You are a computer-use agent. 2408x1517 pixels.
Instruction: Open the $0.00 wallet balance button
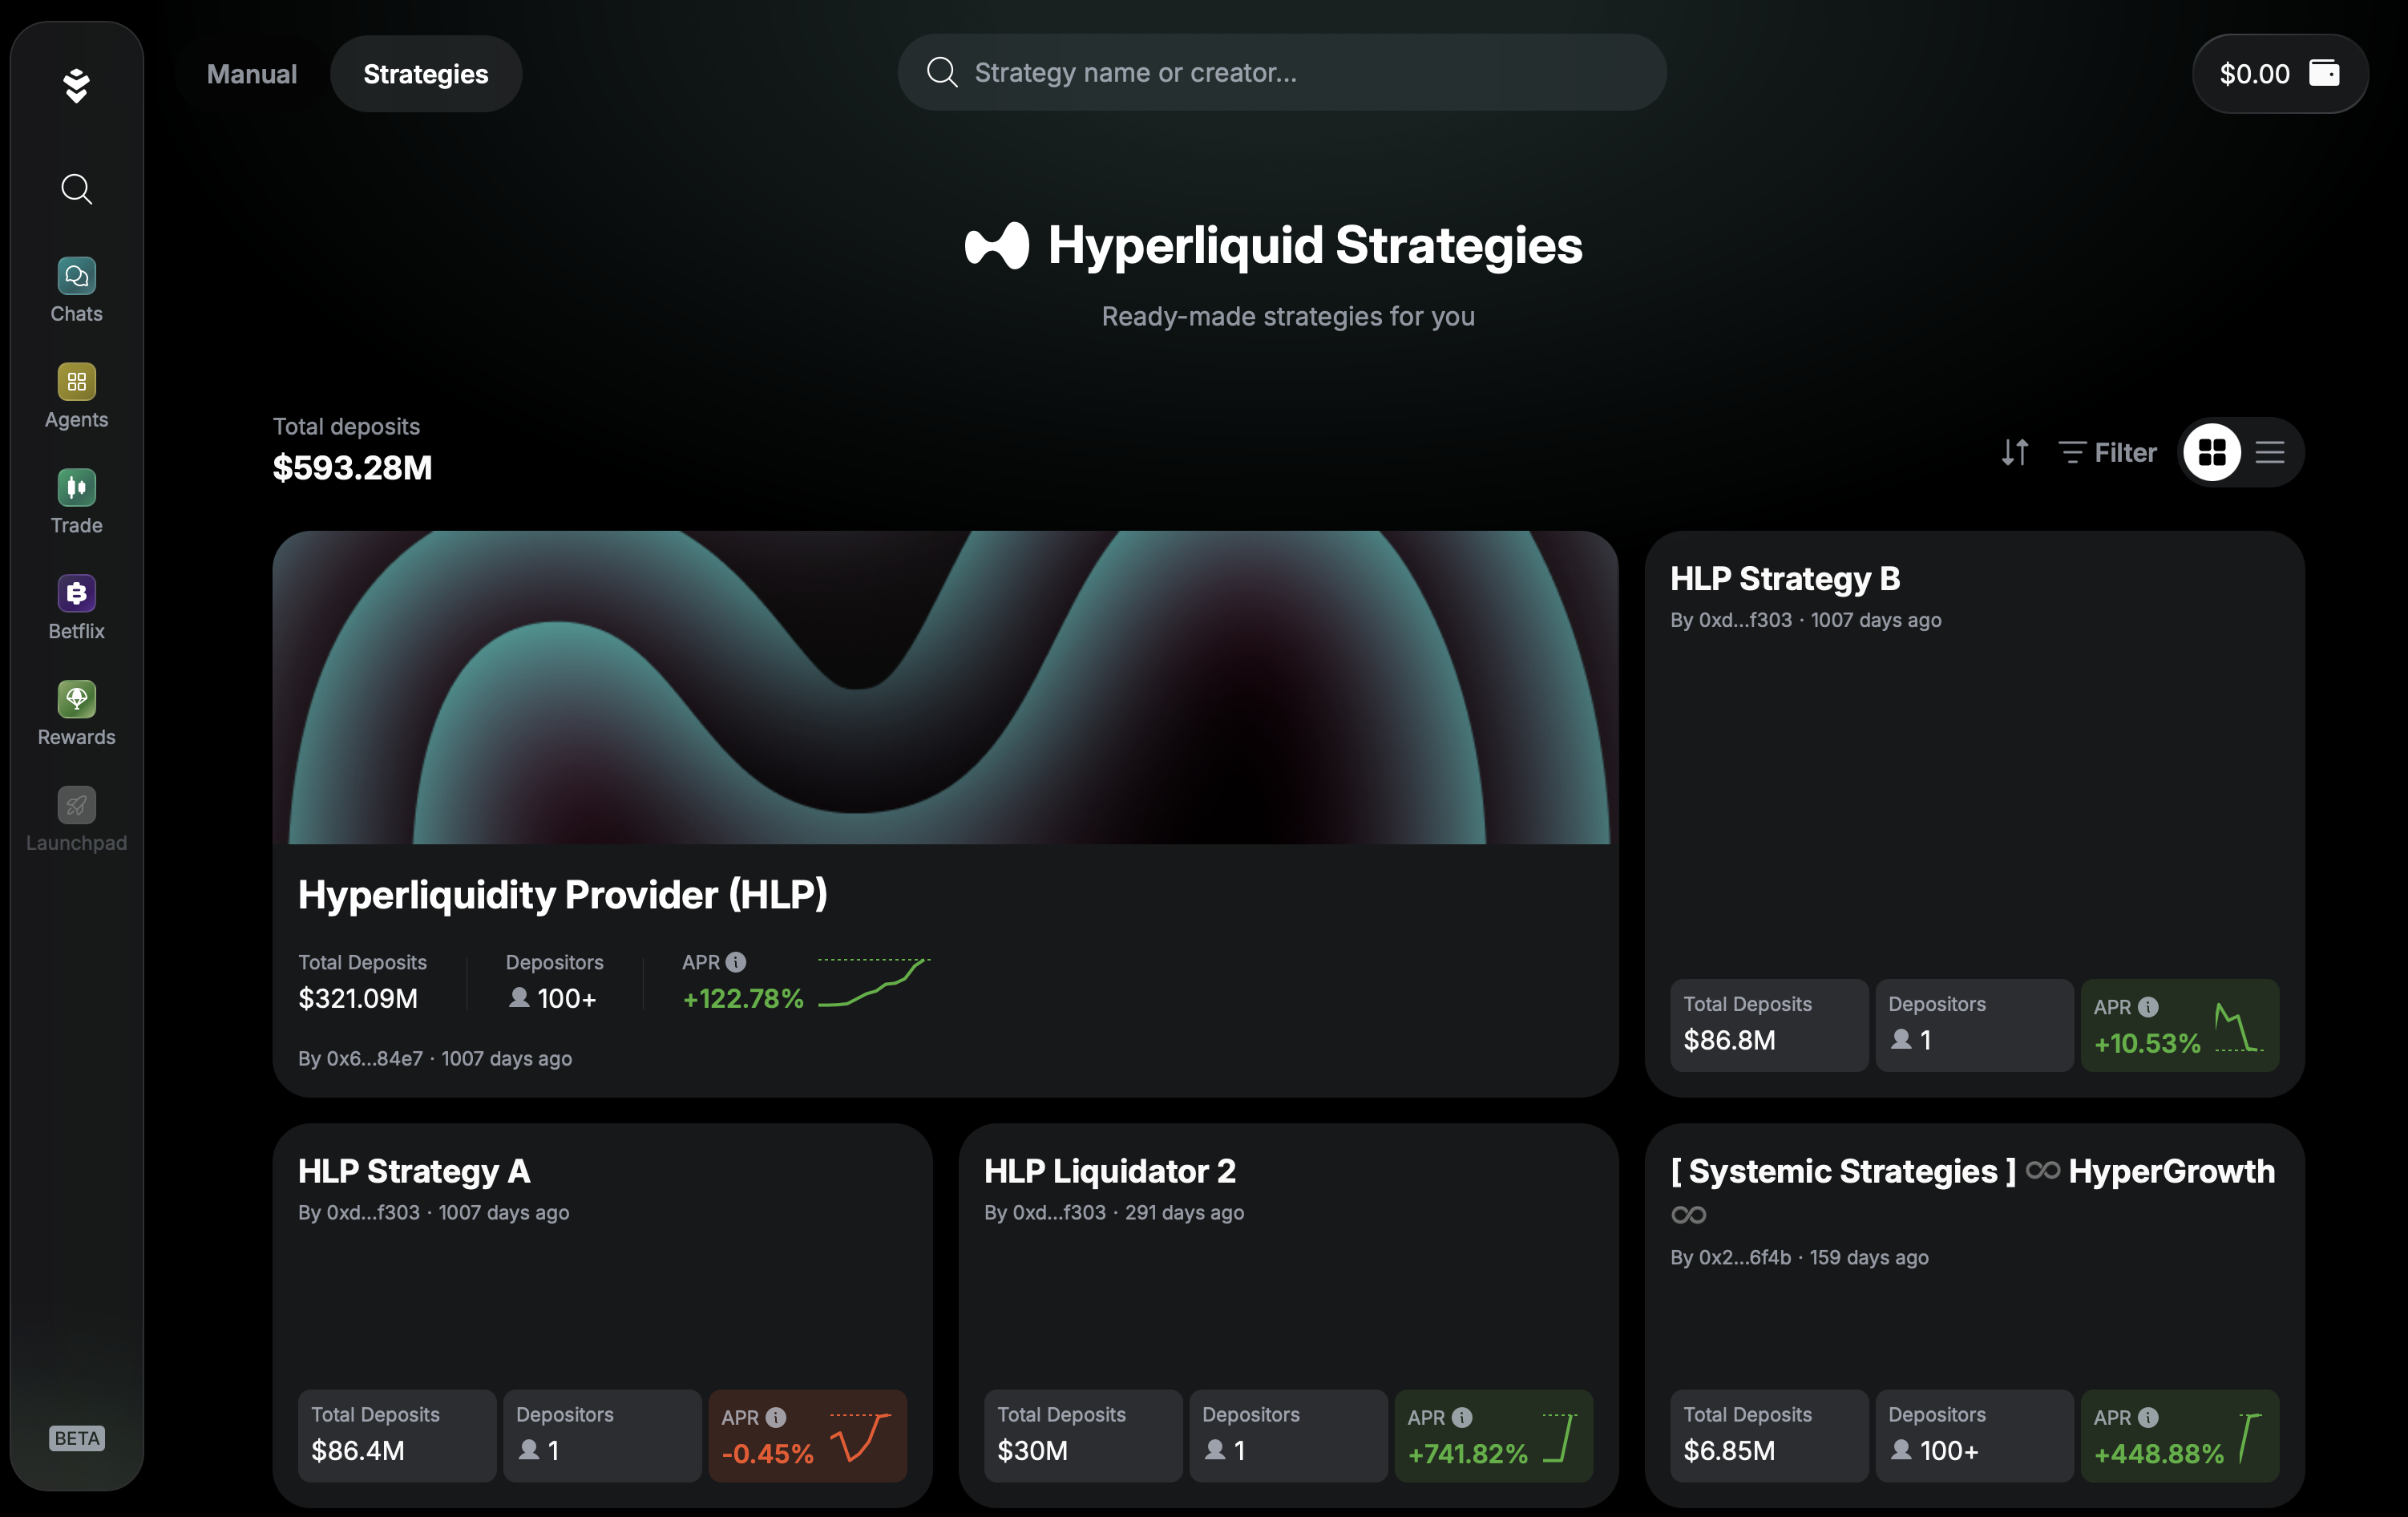[x=2278, y=74]
